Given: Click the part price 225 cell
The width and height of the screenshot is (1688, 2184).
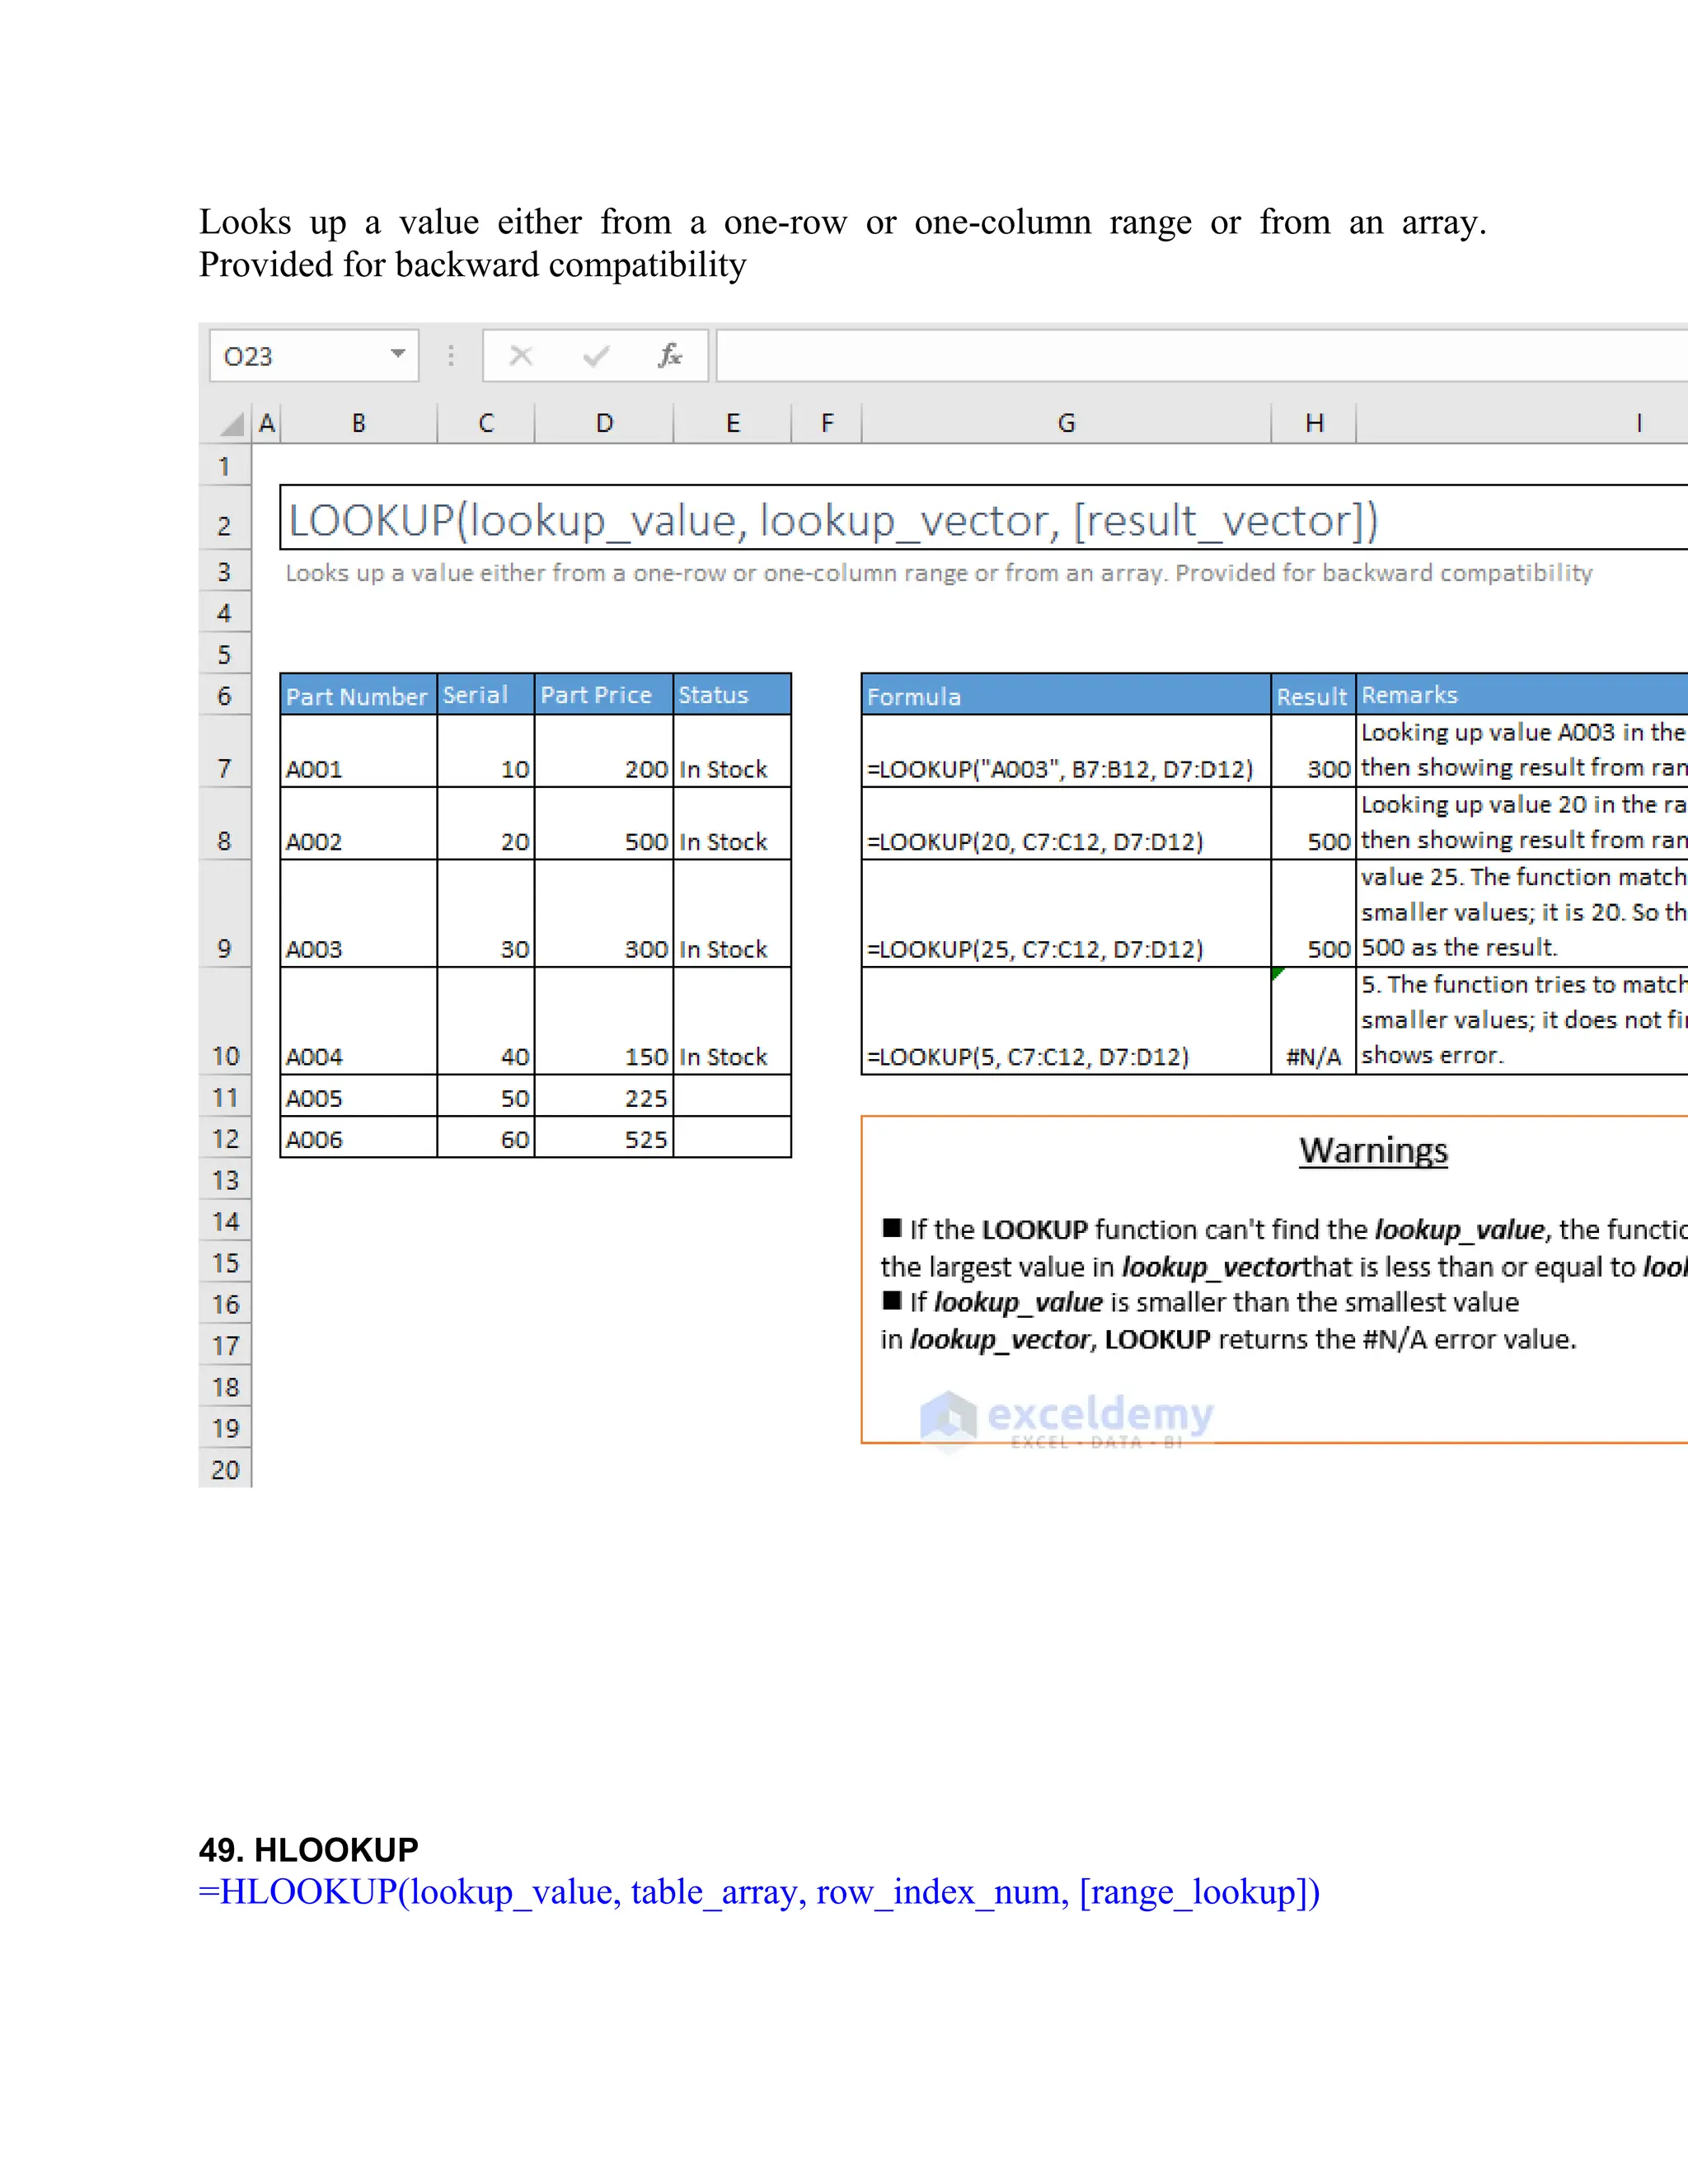Looking at the screenshot, I should coord(604,1097).
